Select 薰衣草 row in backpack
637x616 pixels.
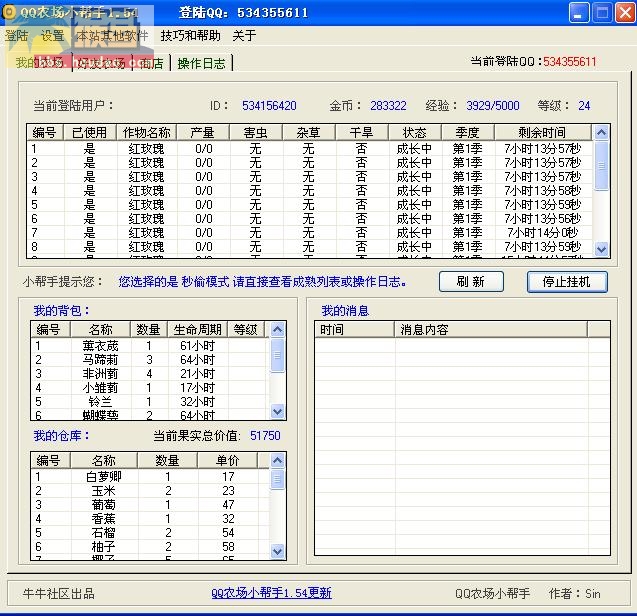150,346
